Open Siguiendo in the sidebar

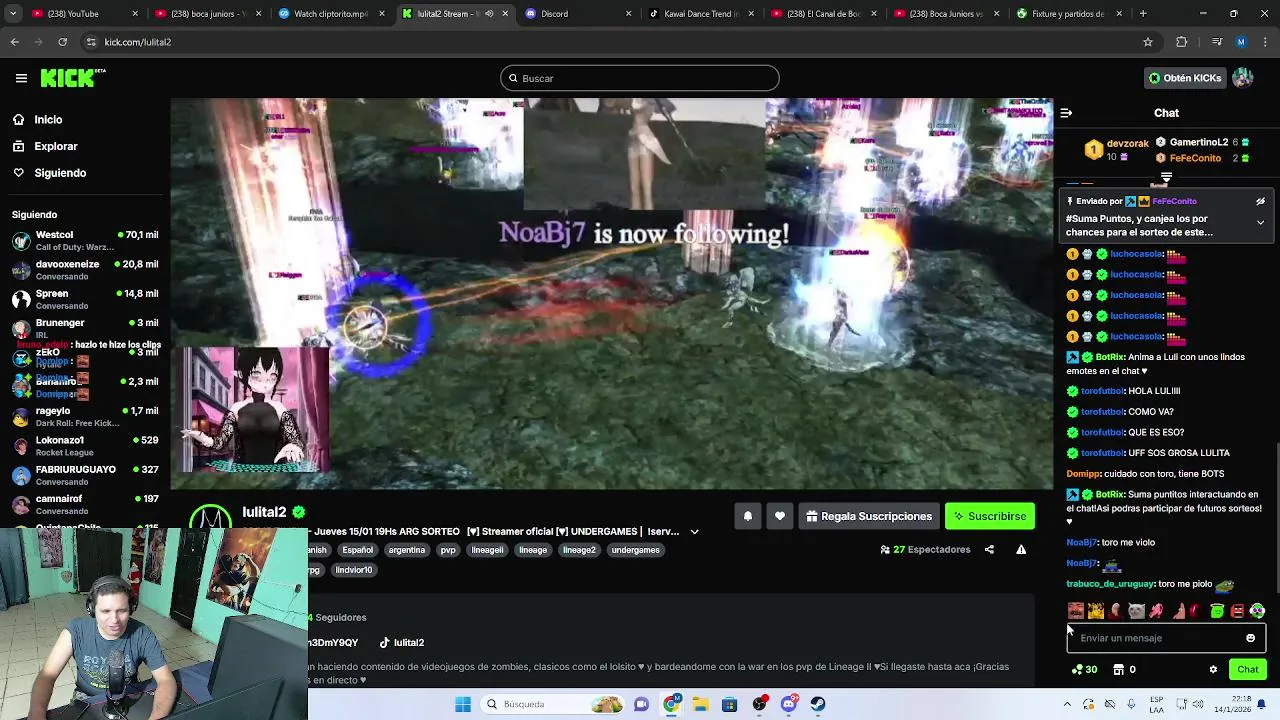(x=60, y=173)
